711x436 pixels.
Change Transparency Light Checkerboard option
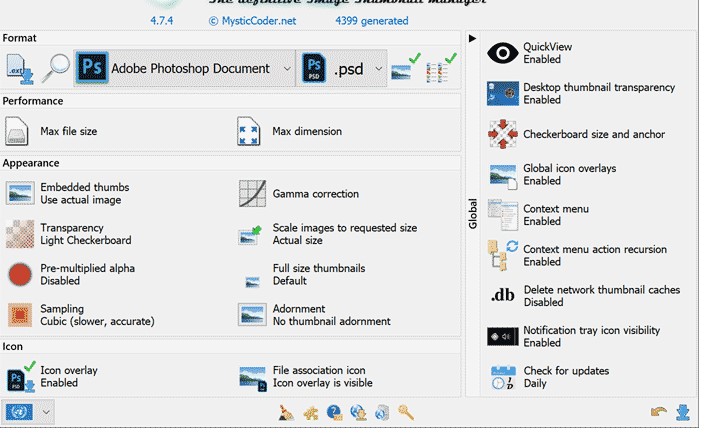pos(86,240)
